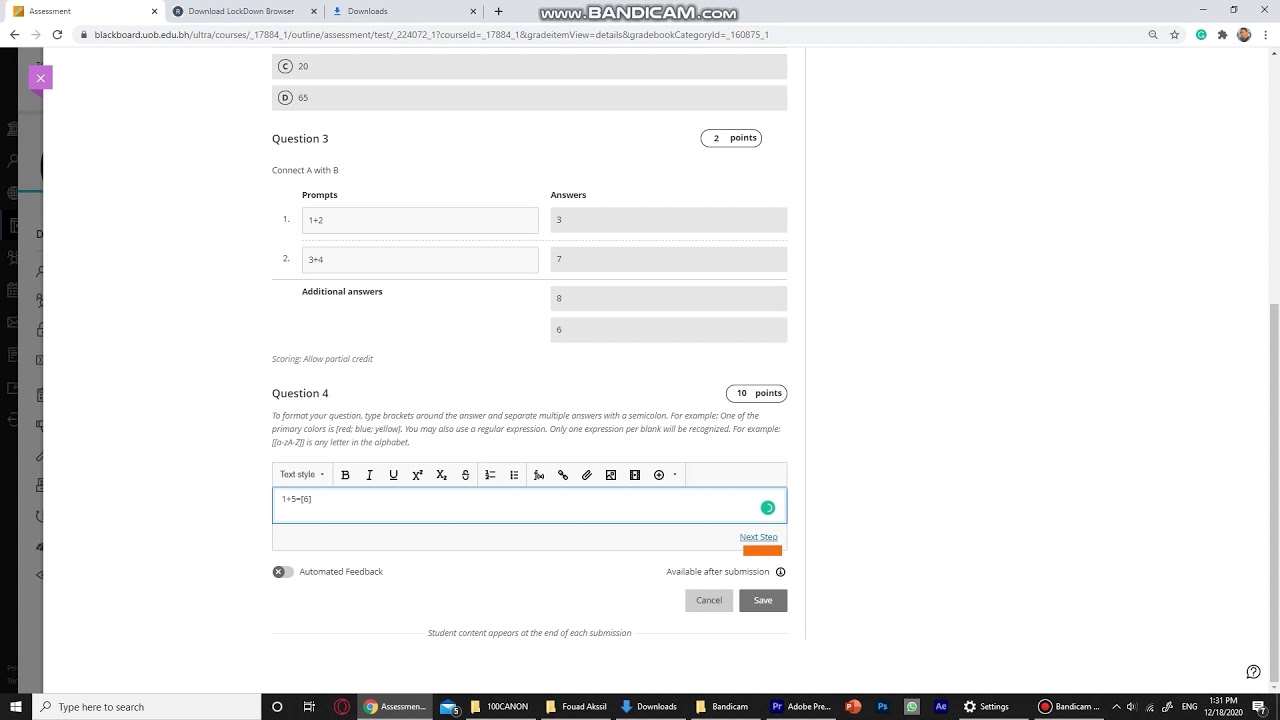The height and width of the screenshot is (720, 1280).
Task: Open the Chrome extensions puzzle menu
Action: click(1222, 34)
